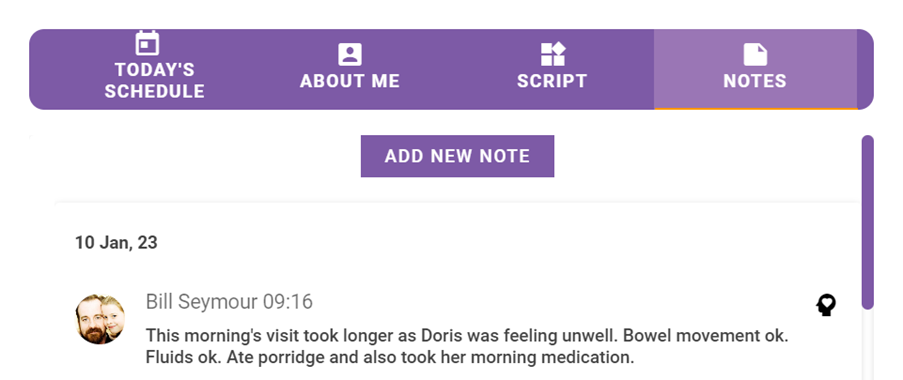Image resolution: width=903 pixels, height=380 pixels.
Task: Click the purple vertical scrollbar thumb
Action: pyautogui.click(x=867, y=222)
